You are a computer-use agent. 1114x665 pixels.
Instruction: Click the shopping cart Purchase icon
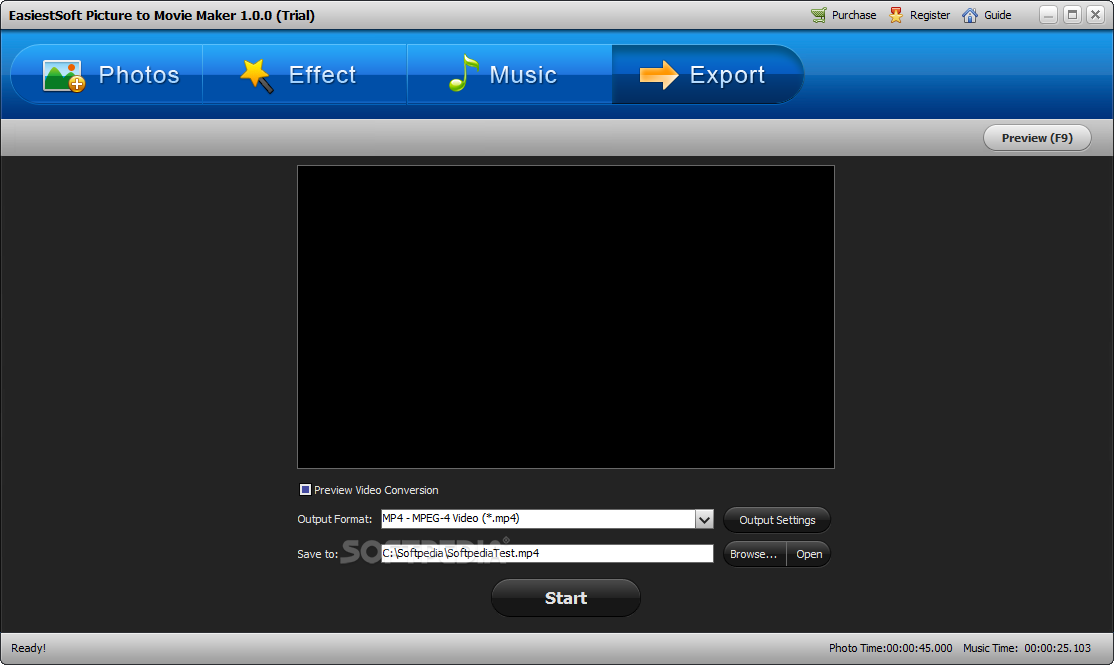pyautogui.click(x=818, y=15)
